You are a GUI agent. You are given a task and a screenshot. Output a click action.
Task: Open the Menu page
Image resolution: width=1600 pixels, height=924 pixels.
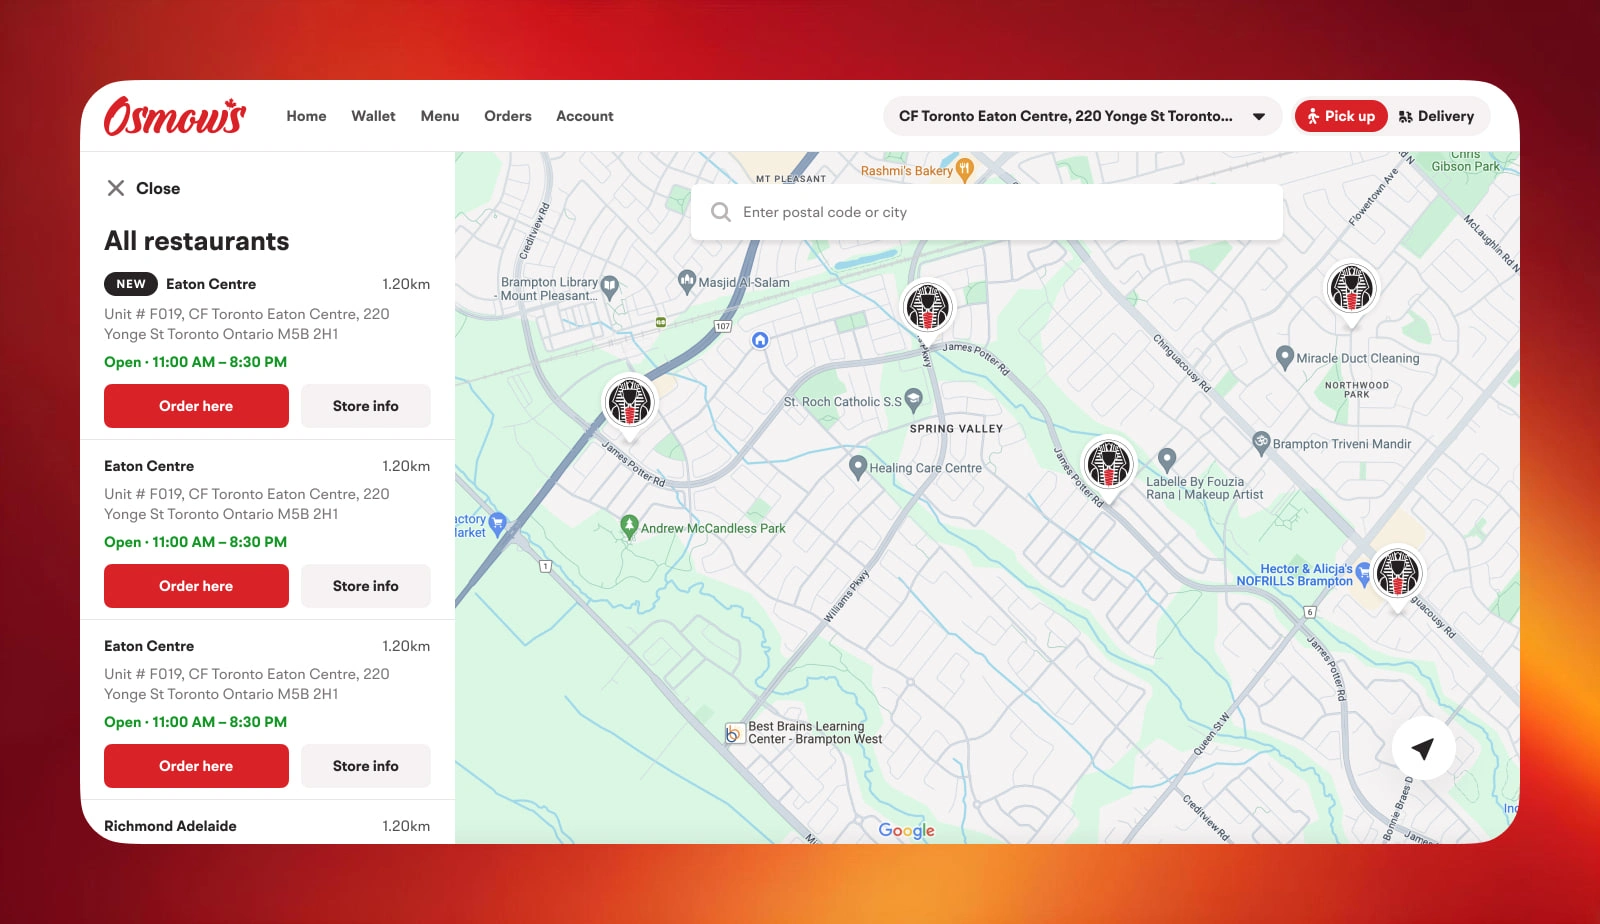point(440,116)
